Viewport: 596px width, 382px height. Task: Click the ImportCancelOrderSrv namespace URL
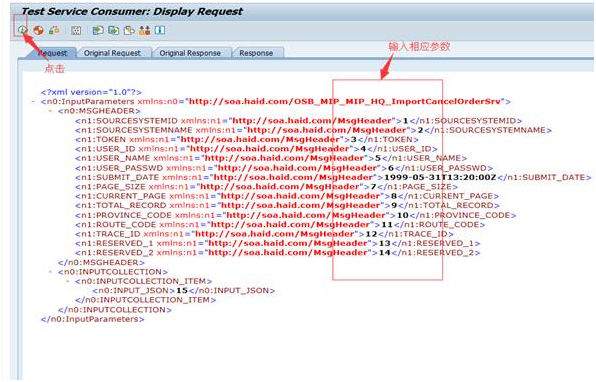coord(345,101)
